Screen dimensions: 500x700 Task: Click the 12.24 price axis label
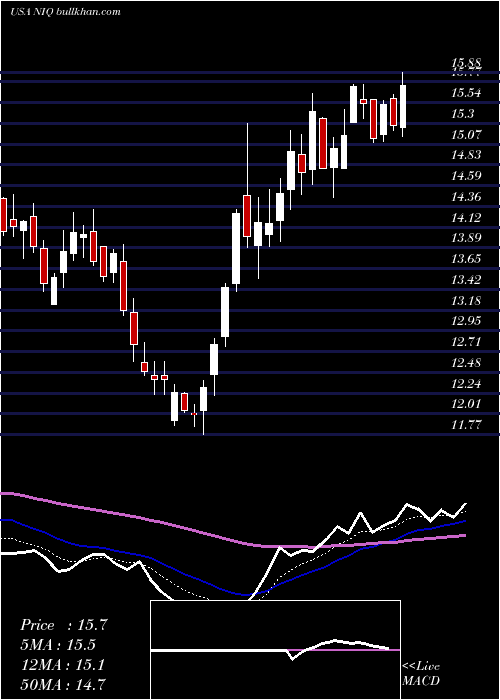click(x=466, y=383)
